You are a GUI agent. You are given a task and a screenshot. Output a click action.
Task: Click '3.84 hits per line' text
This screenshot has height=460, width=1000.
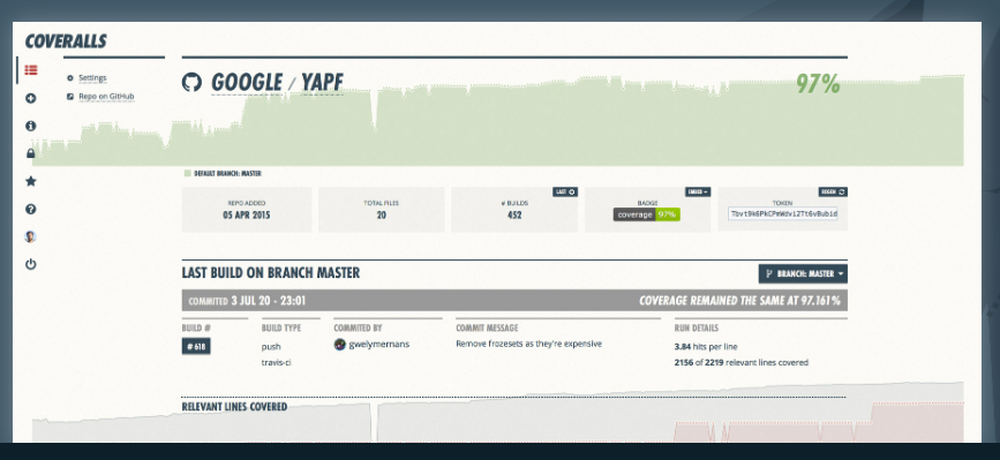pos(706,346)
